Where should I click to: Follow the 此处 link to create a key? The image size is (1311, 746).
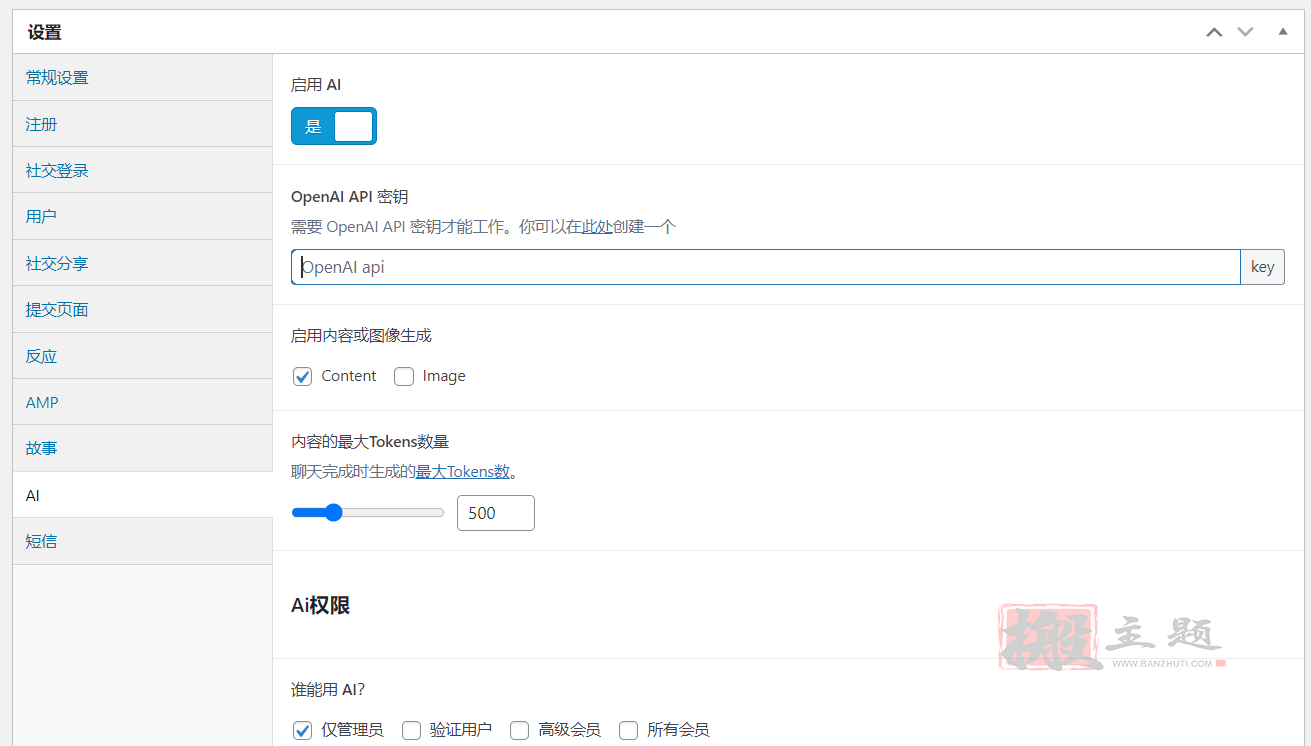[597, 227]
